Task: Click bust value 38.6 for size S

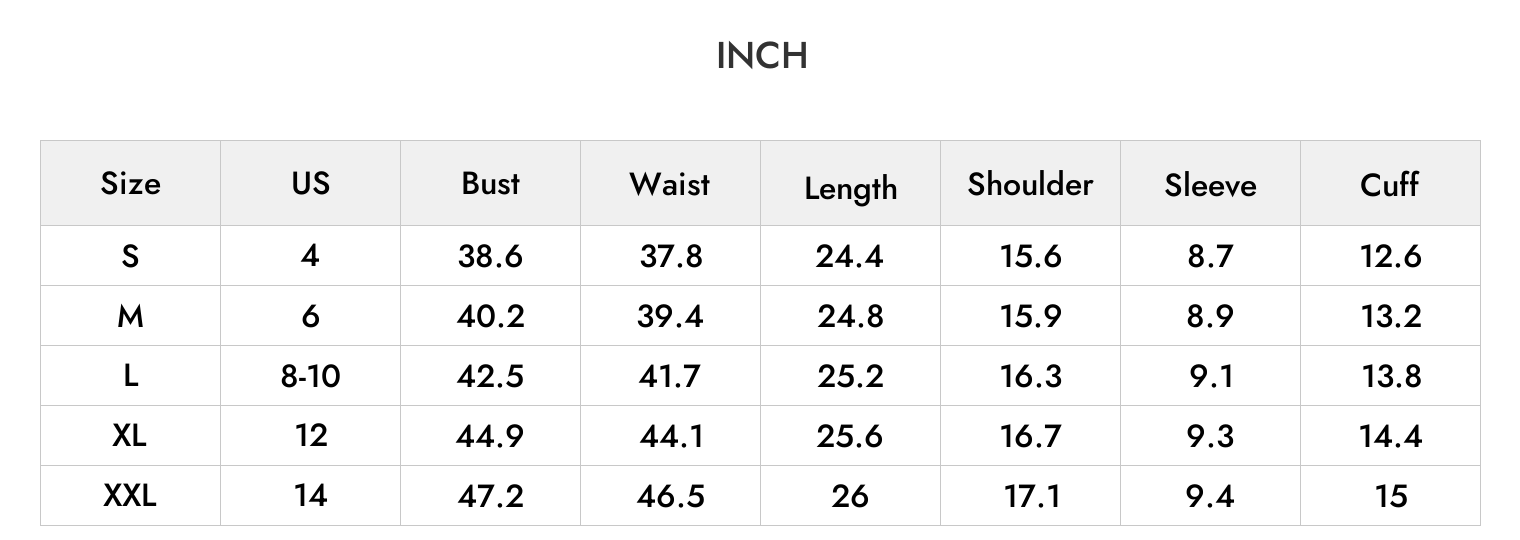Action: (x=490, y=256)
